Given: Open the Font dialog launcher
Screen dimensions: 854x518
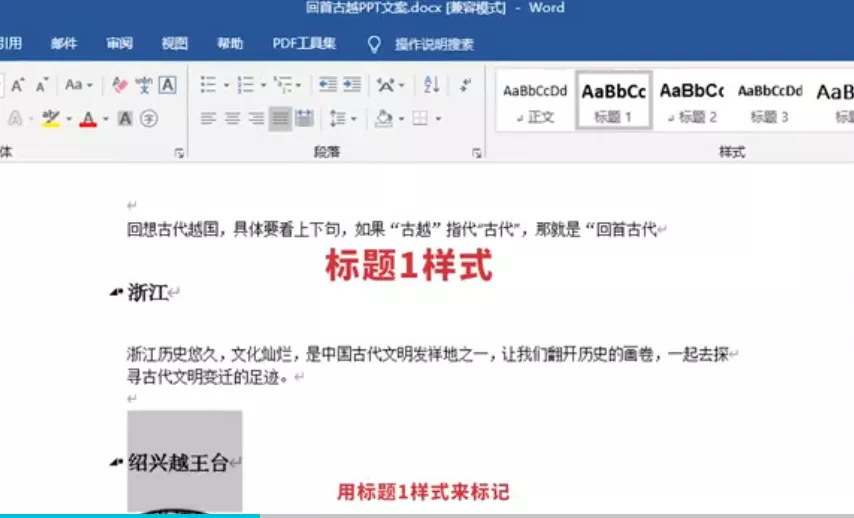Looking at the screenshot, I should [x=179, y=154].
